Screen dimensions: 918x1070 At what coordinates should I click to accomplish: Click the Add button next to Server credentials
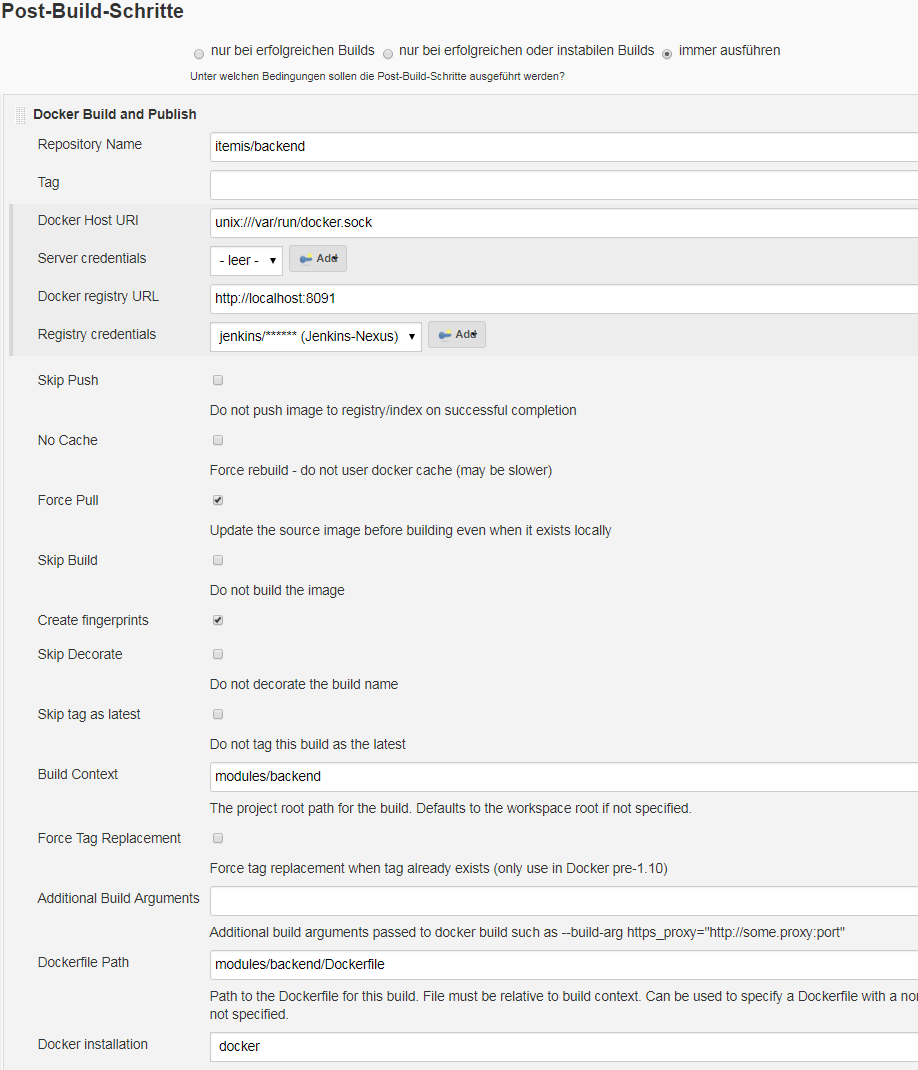(x=318, y=258)
